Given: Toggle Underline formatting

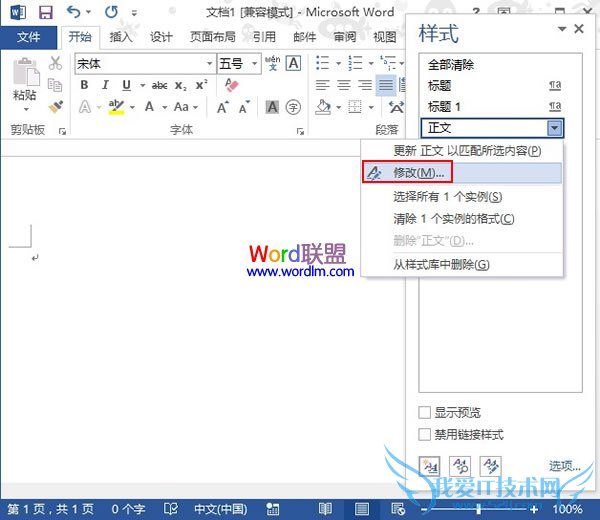Looking at the screenshot, I should pos(126,85).
